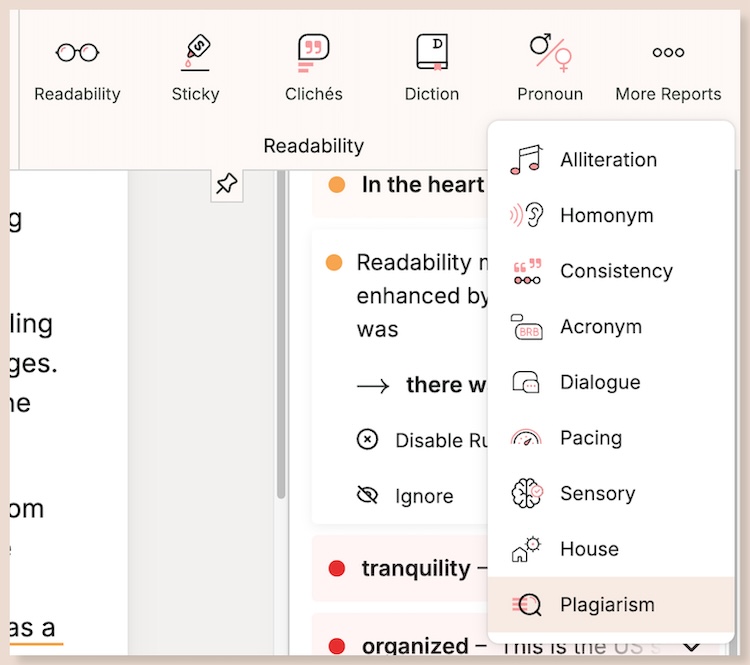The width and height of the screenshot is (750, 665).
Task: Run the Pronoun report icon
Action: 550,53
